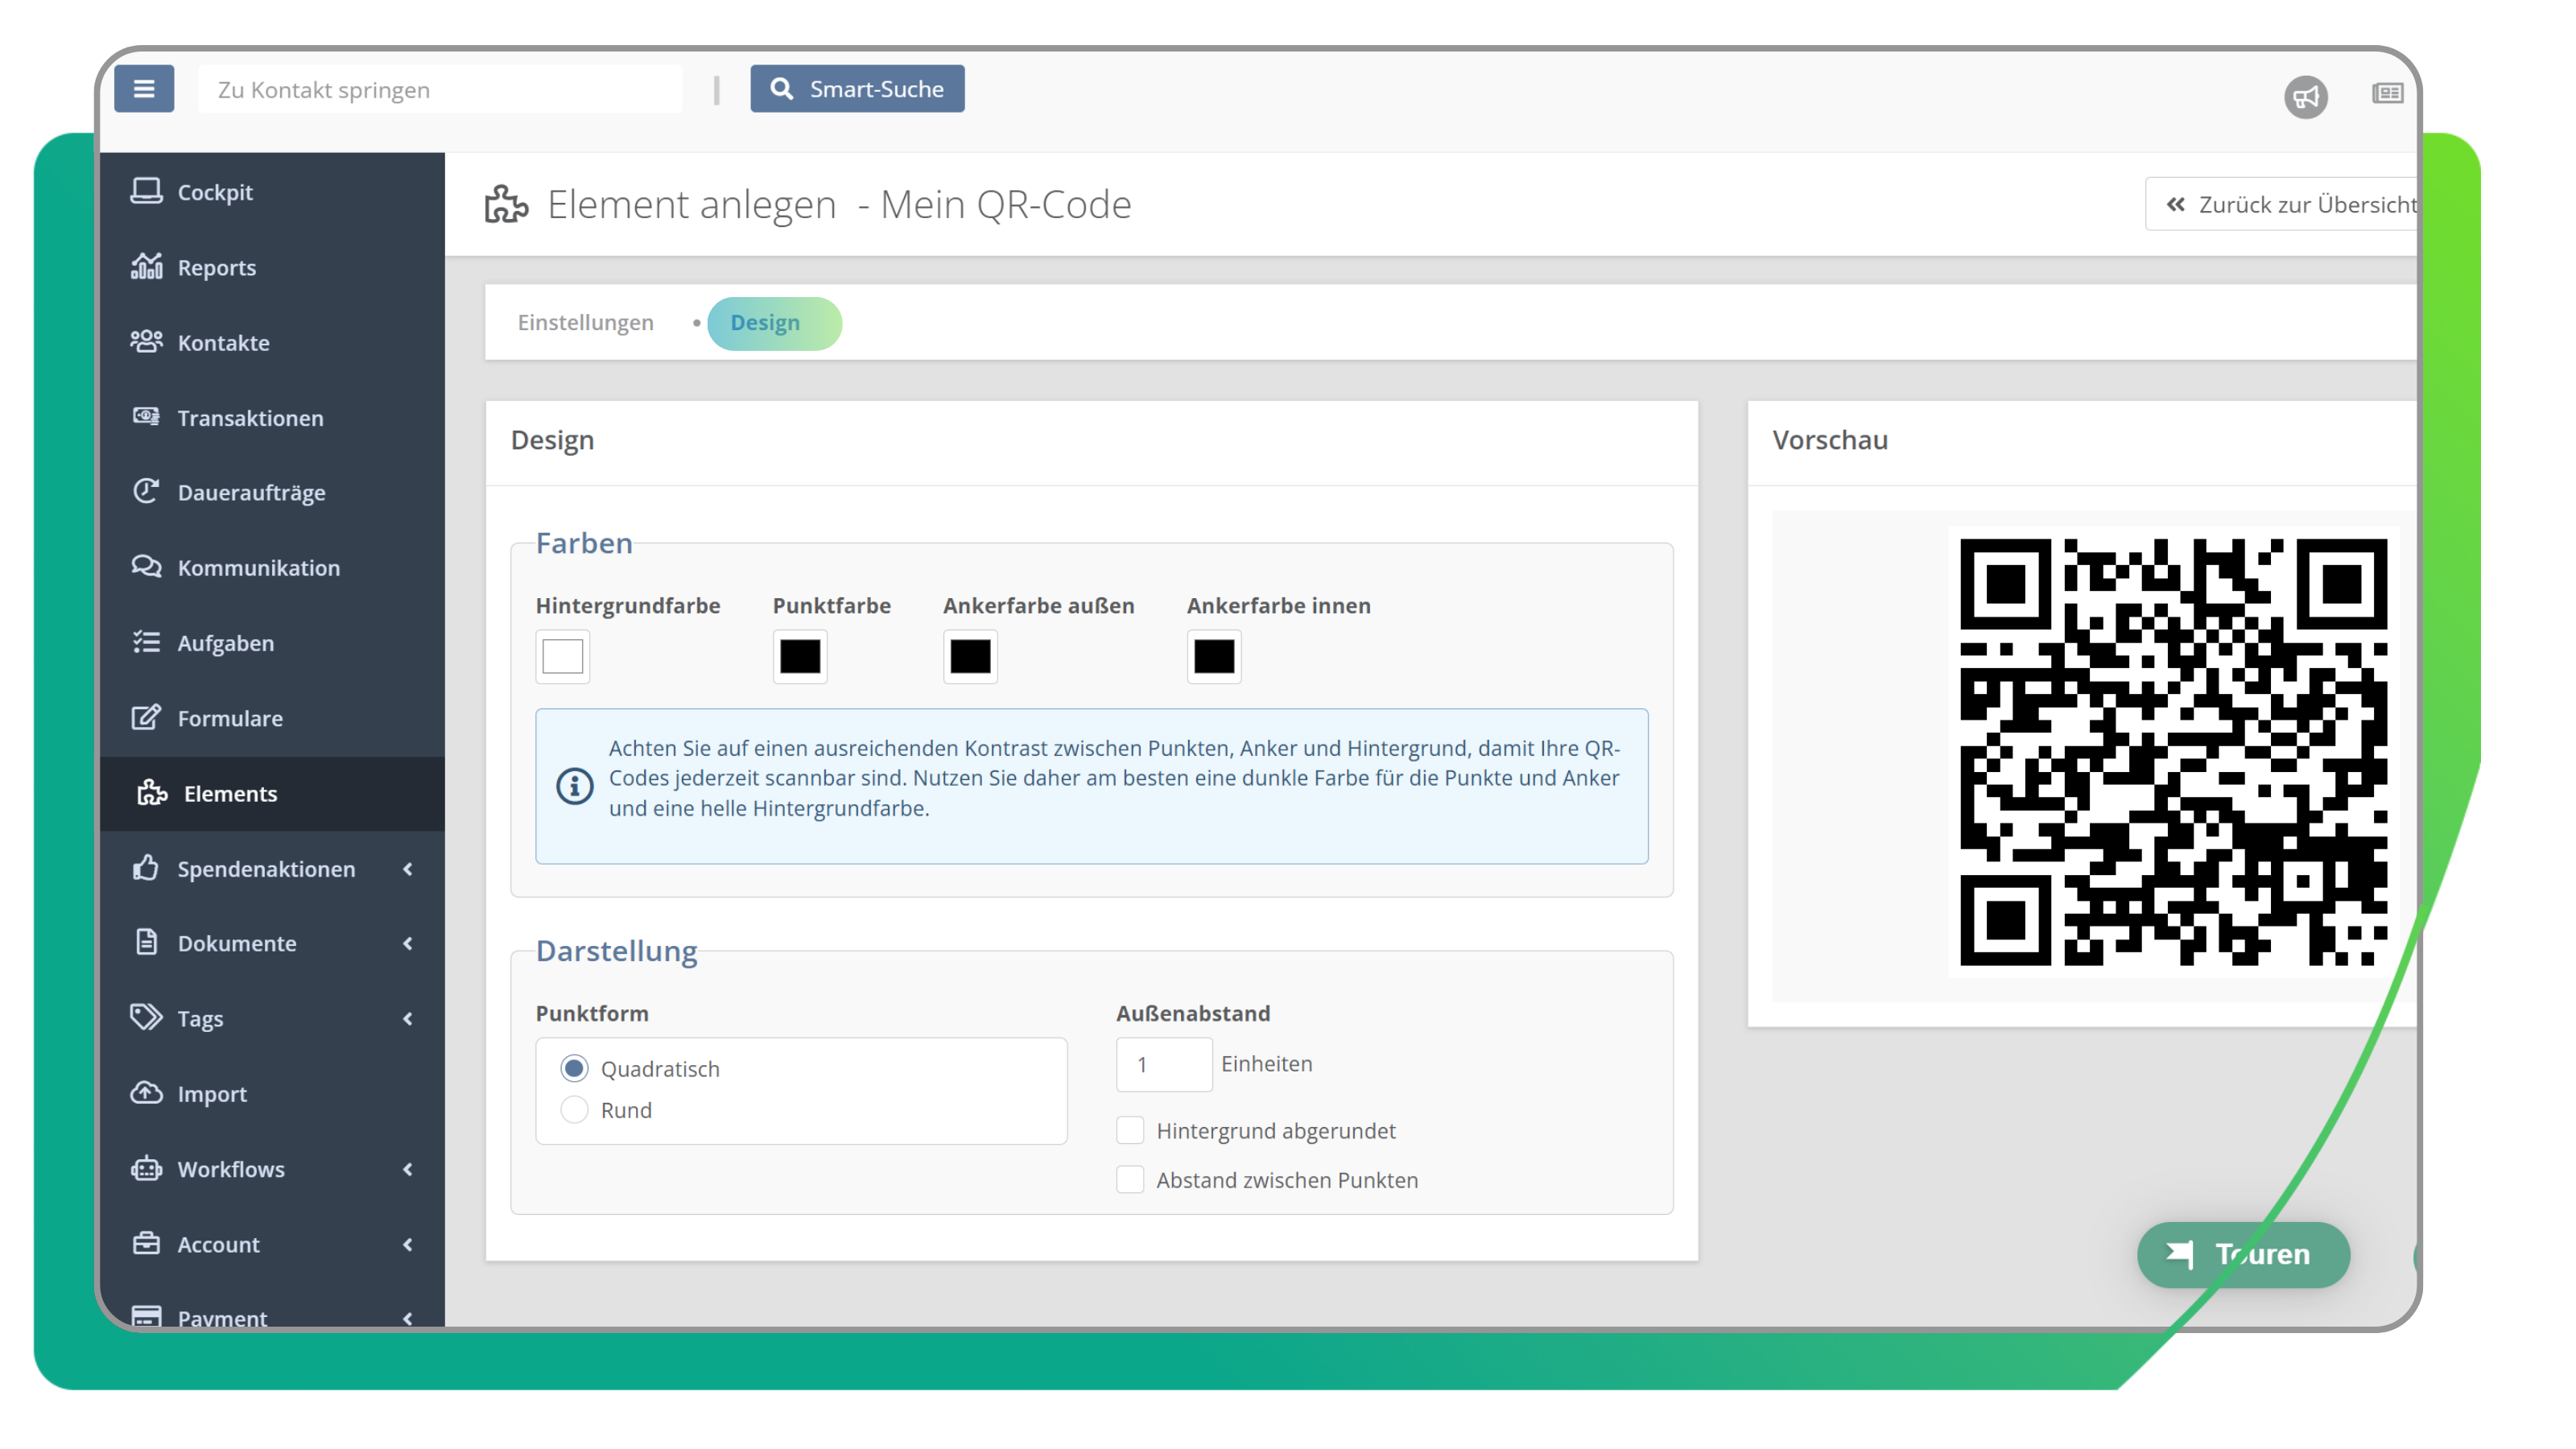Enable Hintergrund abgerundet

click(1130, 1130)
